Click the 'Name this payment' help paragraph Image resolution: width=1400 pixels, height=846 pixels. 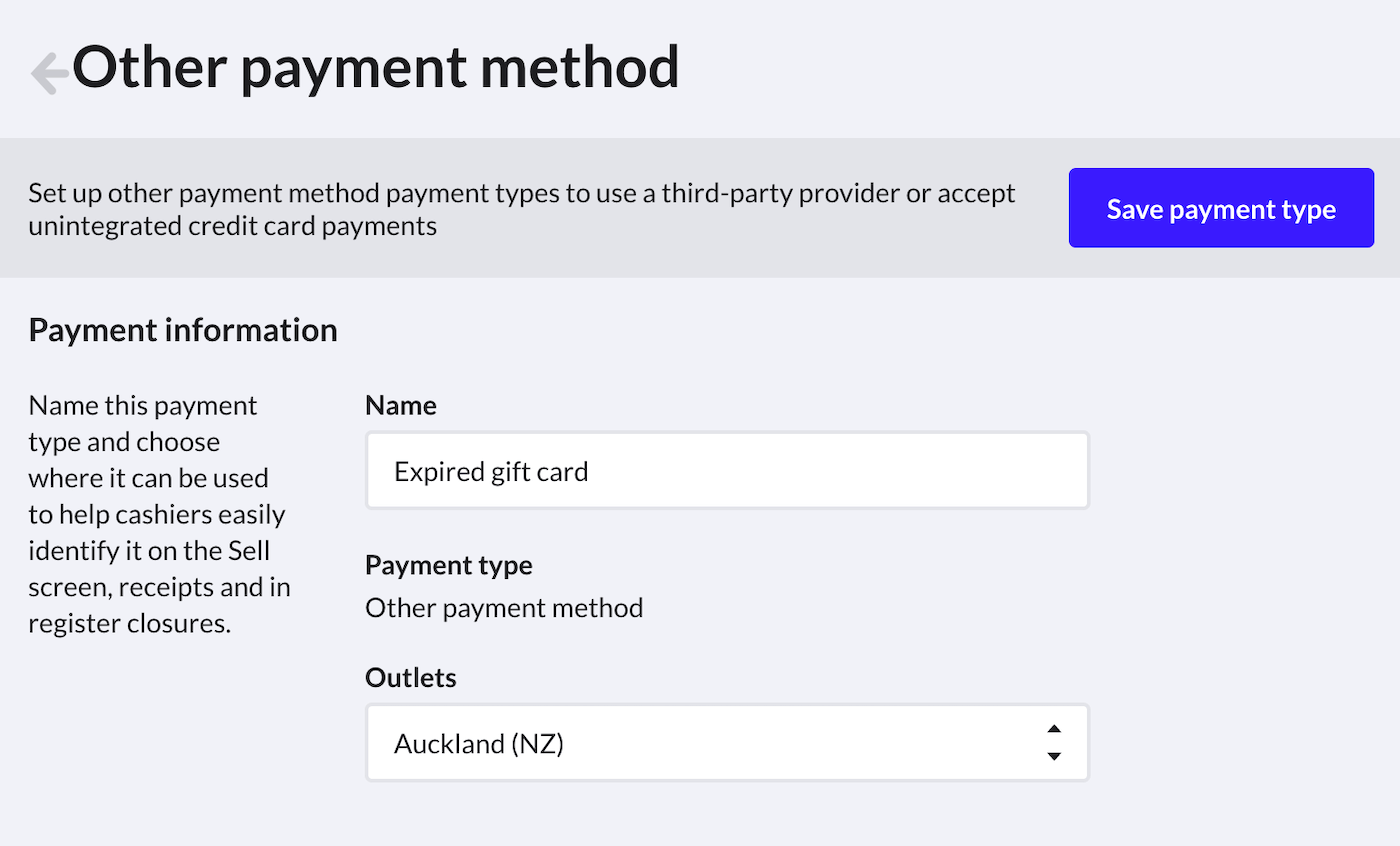(x=143, y=406)
